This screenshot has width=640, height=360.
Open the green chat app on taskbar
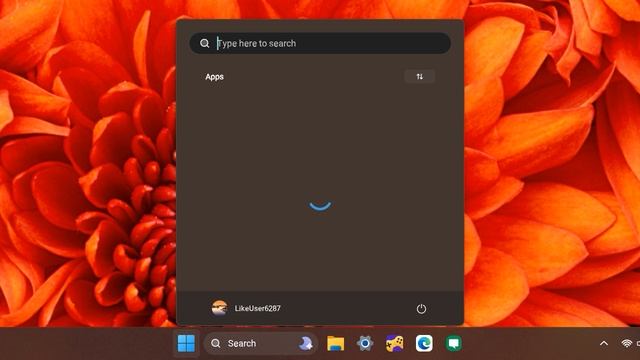tap(453, 343)
